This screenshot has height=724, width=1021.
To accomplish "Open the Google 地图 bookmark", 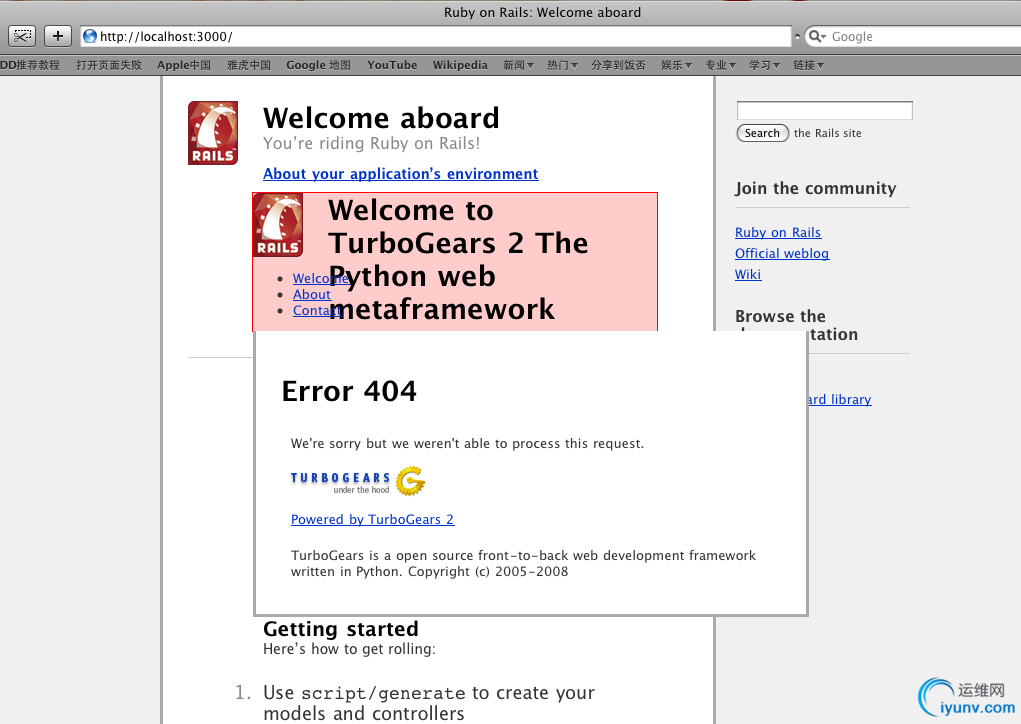I will pyautogui.click(x=318, y=65).
